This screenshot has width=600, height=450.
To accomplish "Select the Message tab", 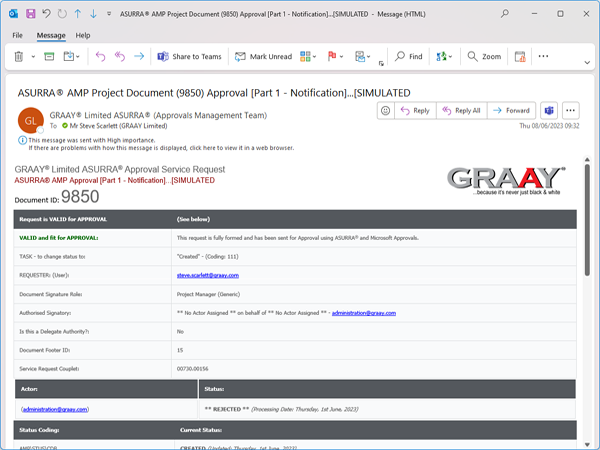I will 51,35.
